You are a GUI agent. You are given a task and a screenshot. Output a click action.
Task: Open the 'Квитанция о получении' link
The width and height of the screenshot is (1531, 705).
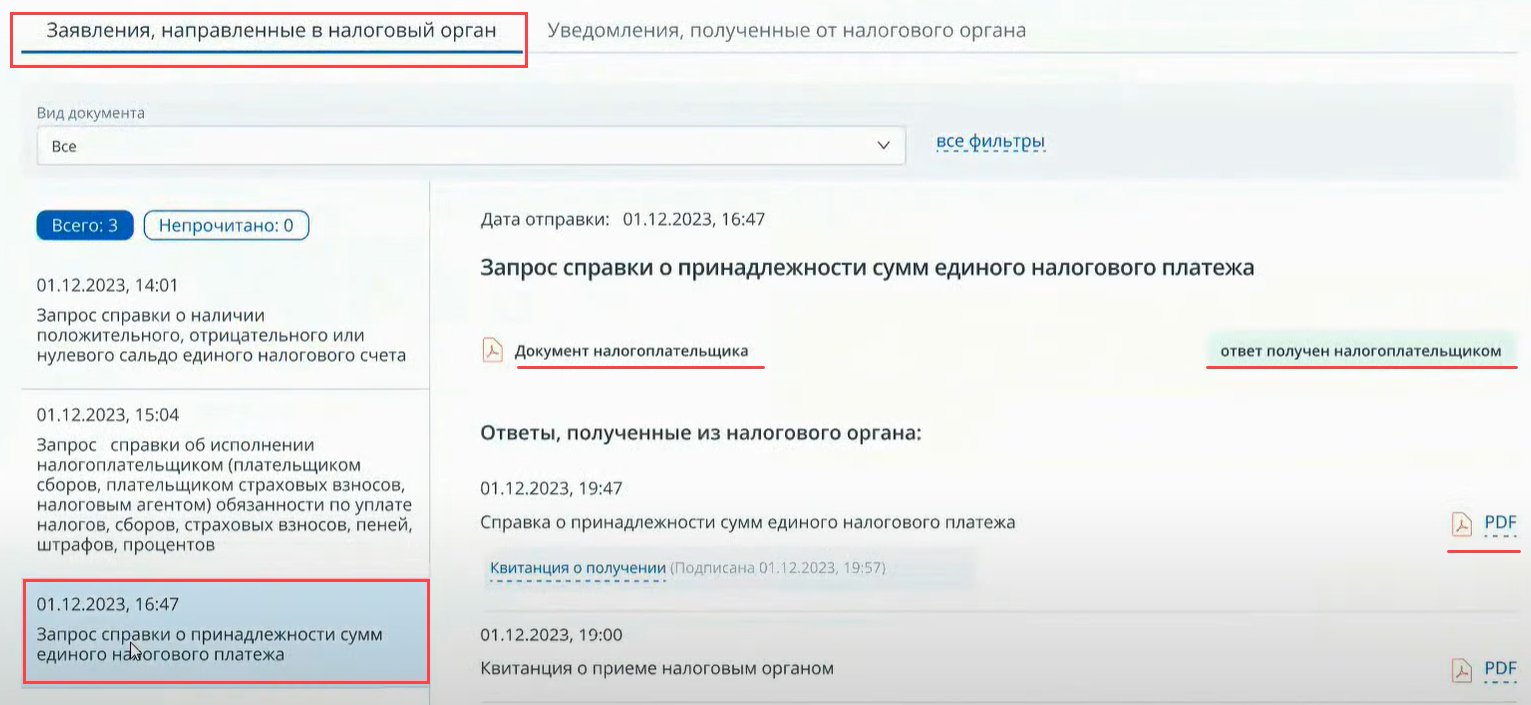(x=577, y=568)
